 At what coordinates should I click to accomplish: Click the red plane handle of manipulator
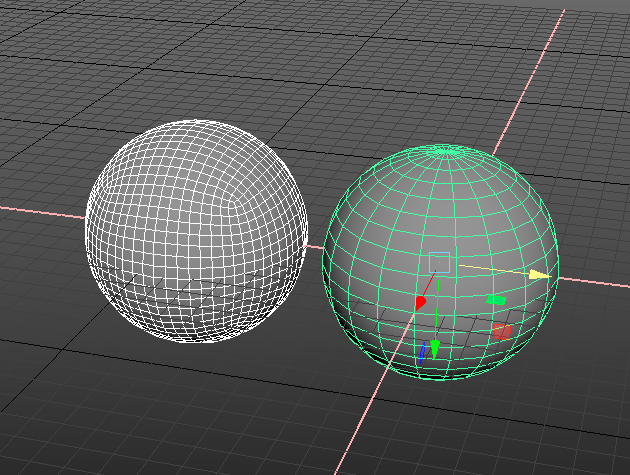point(502,332)
